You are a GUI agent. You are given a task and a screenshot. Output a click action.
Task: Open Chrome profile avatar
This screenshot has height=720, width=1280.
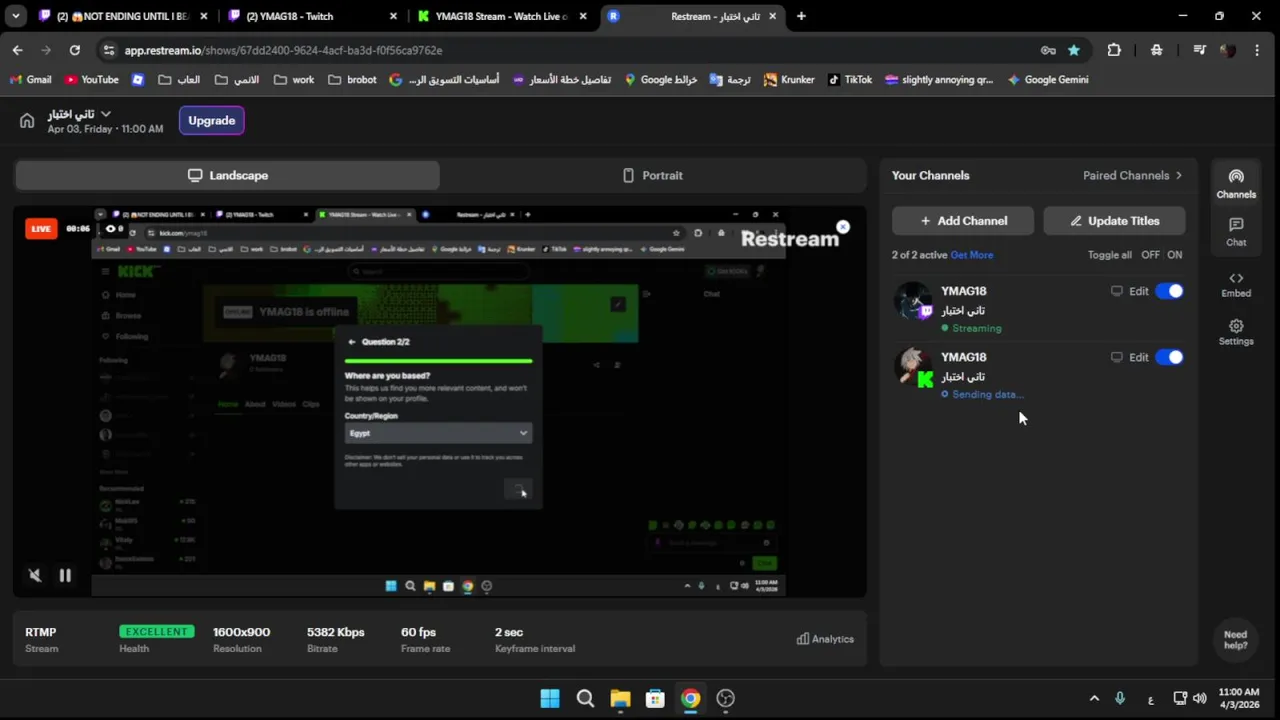point(1228,50)
